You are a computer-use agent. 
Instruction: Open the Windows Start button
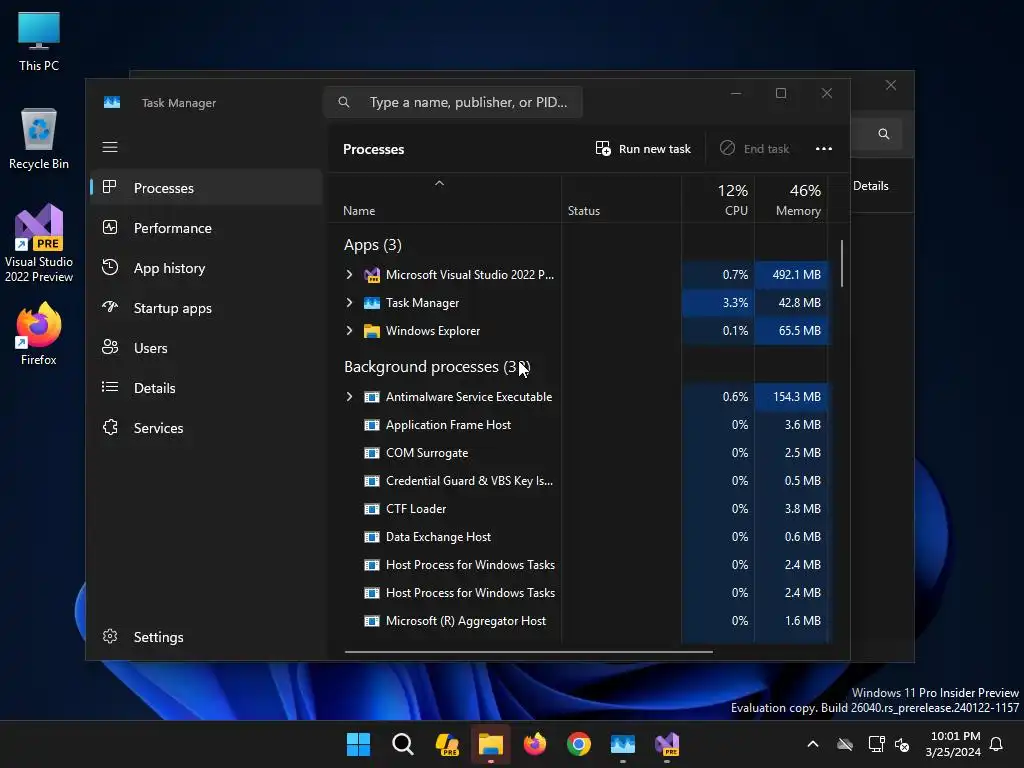click(358, 744)
